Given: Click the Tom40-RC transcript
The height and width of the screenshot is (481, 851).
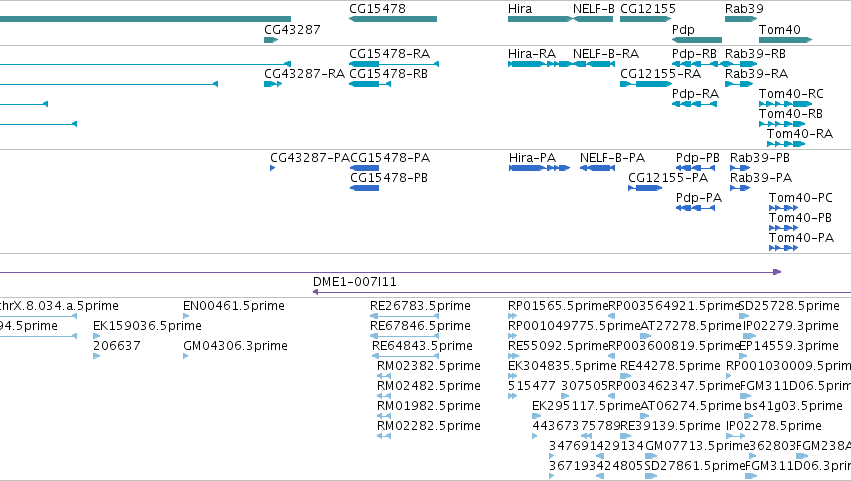Looking at the screenshot, I should pos(785,104).
